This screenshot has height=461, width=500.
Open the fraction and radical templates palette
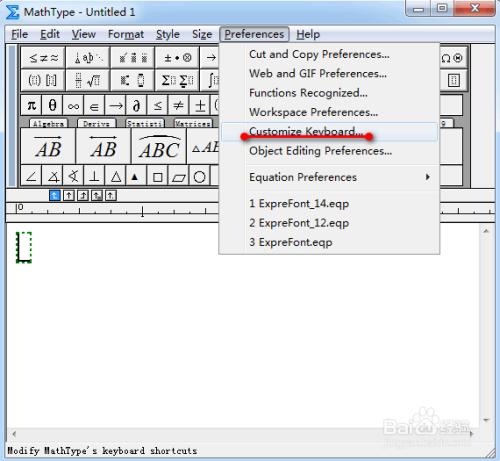click(88, 80)
